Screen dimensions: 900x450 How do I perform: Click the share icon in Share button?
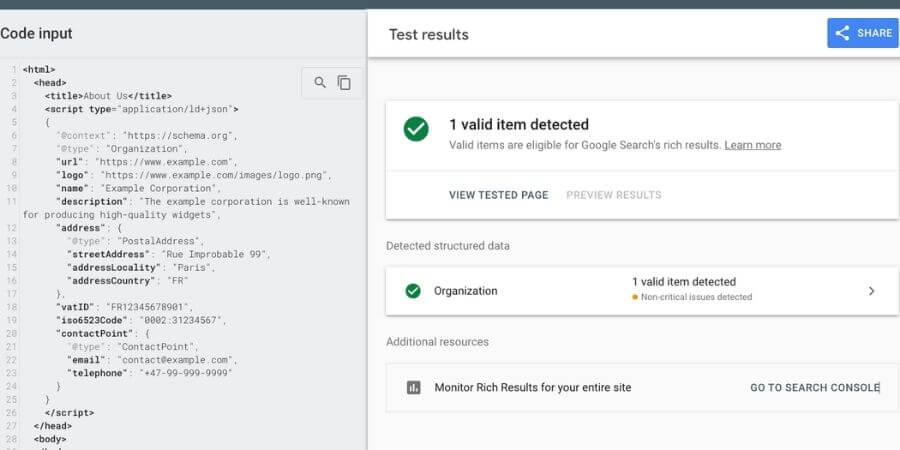[x=842, y=33]
